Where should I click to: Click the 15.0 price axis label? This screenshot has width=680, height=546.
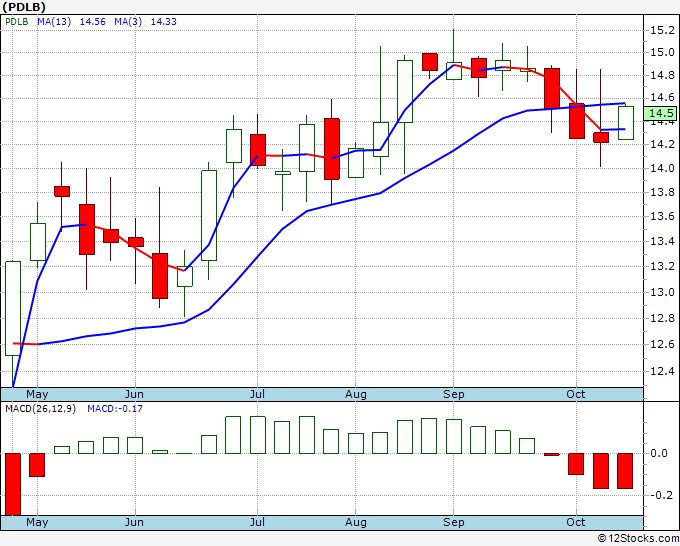click(x=662, y=52)
